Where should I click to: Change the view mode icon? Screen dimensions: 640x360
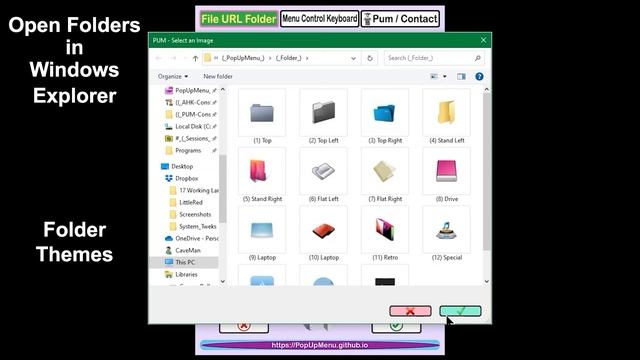coord(434,76)
